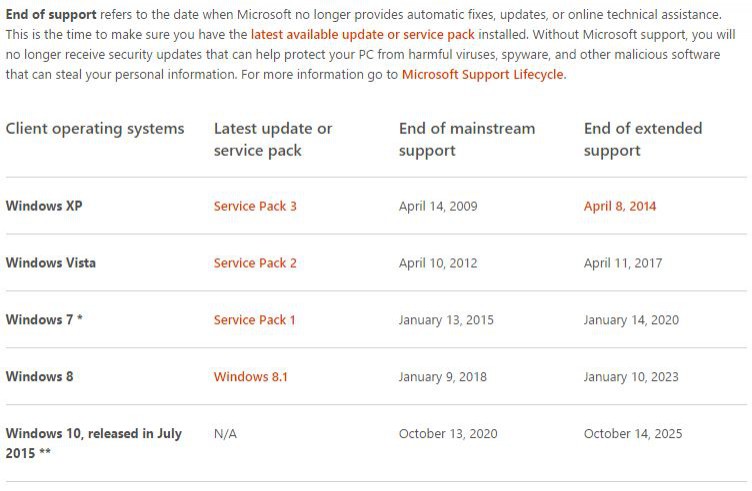Click the Windows 7 row label
Image resolution: width=752 pixels, height=491 pixels.
click(44, 320)
